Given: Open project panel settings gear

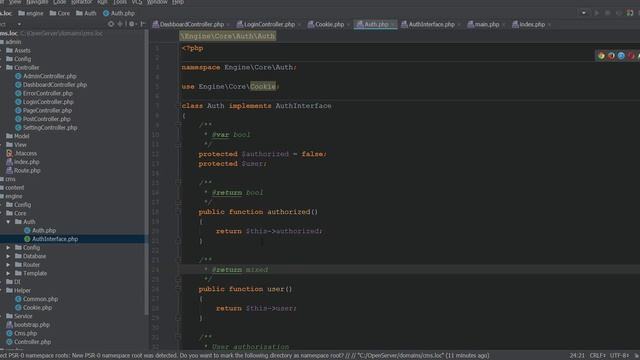Looking at the screenshot, I should (x=131, y=24).
